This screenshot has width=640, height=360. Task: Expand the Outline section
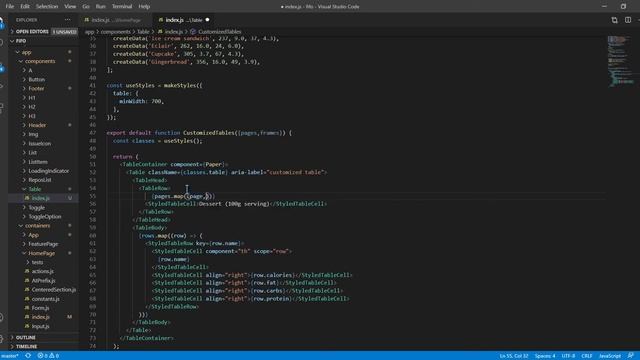[x=26, y=338]
